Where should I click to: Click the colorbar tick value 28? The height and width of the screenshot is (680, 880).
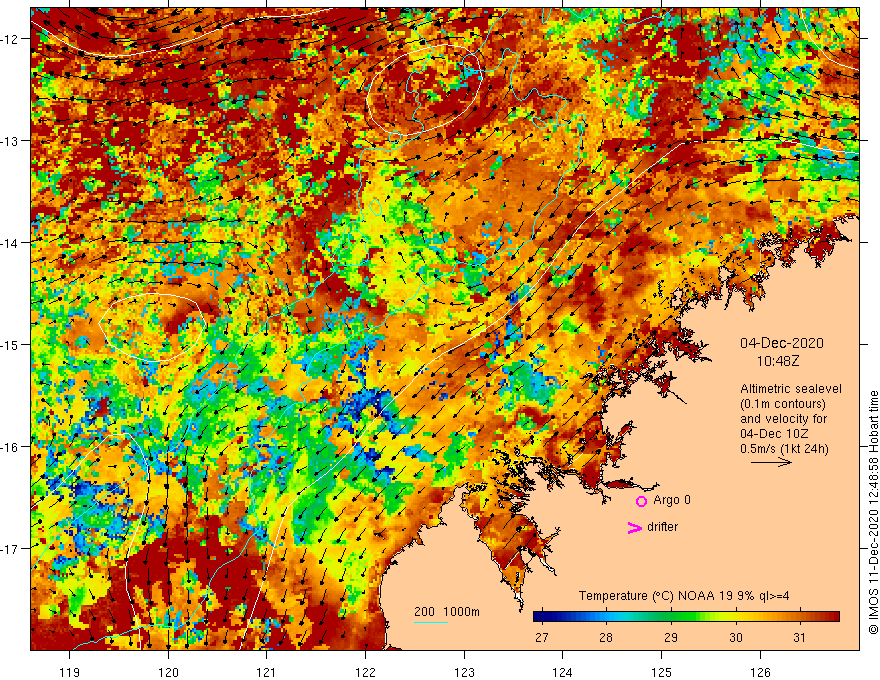point(606,637)
